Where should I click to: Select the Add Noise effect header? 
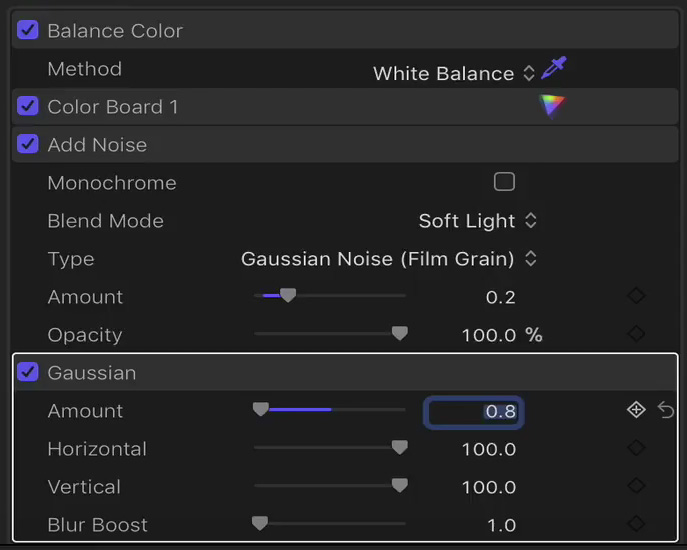pyautogui.click(x=345, y=145)
